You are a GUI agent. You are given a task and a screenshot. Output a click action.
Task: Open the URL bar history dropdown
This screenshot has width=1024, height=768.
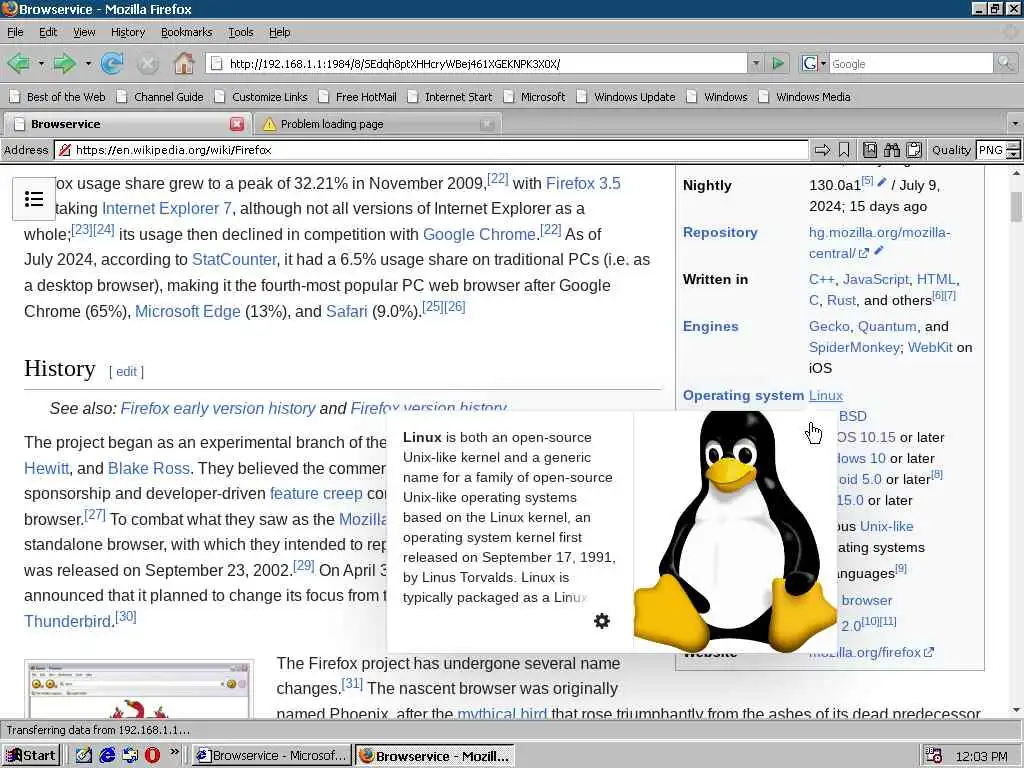click(756, 63)
